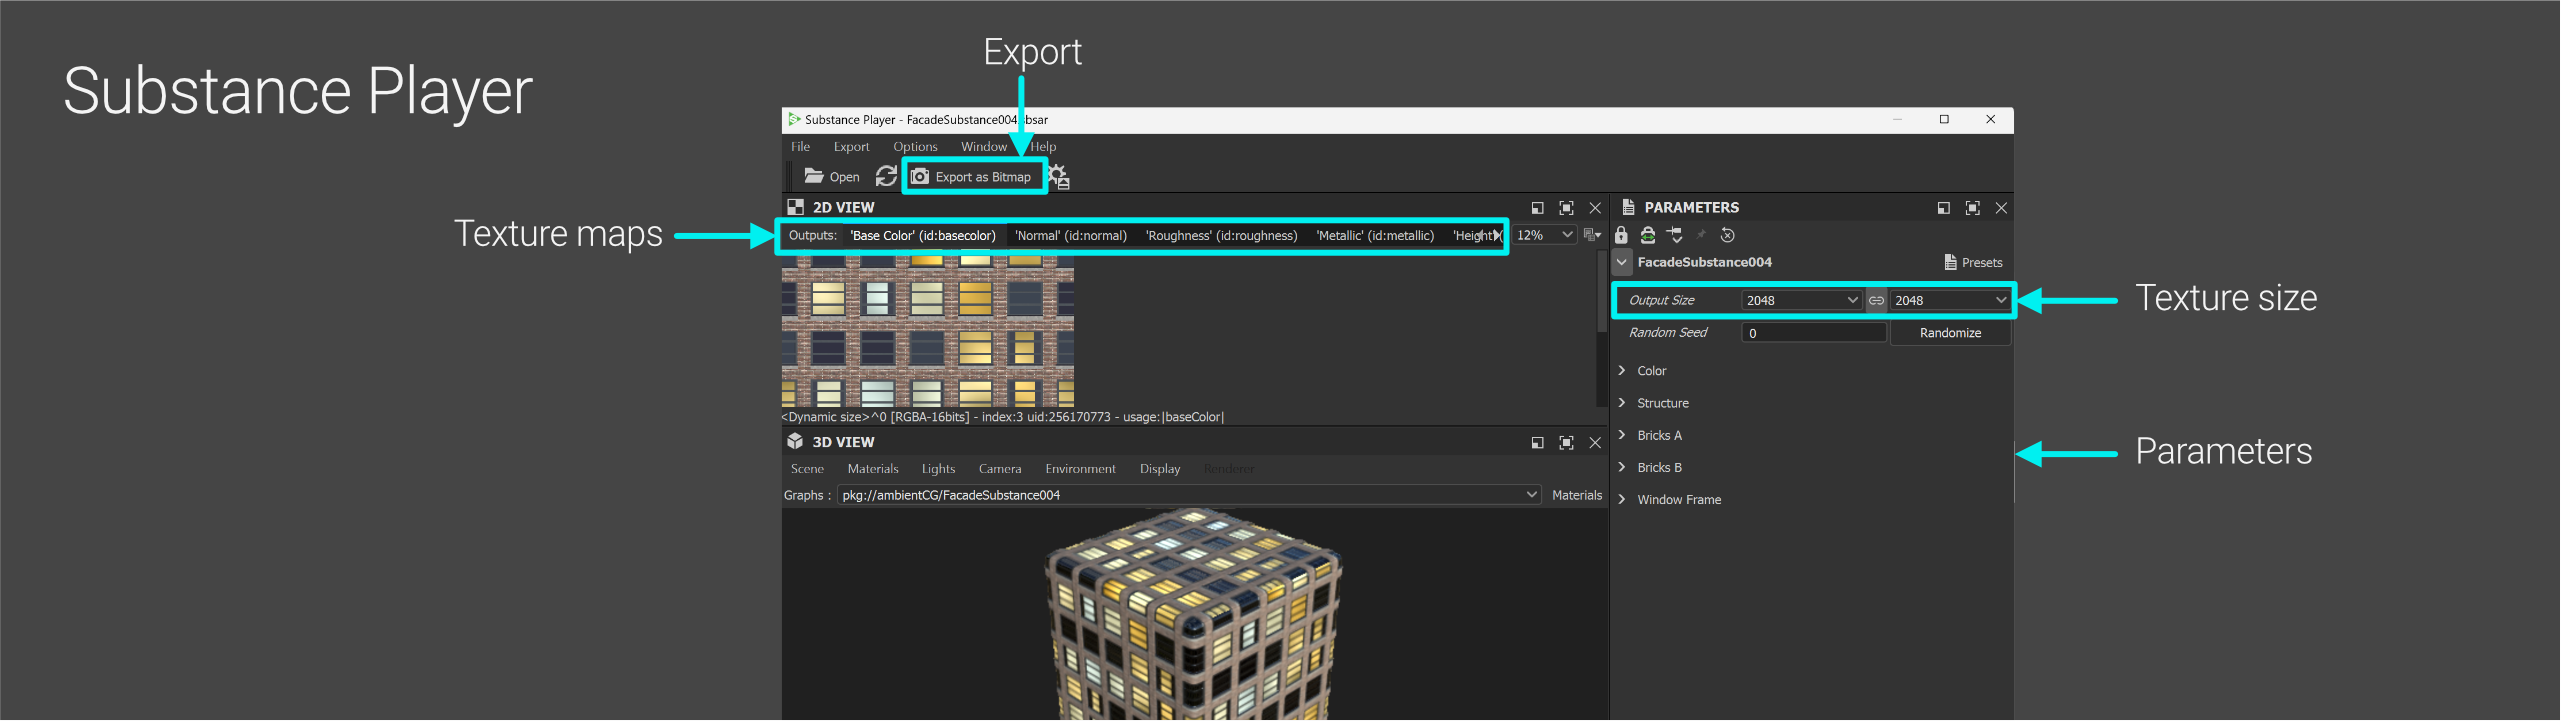Click the reload substance refresh icon
The height and width of the screenshot is (721, 2561).
click(886, 176)
